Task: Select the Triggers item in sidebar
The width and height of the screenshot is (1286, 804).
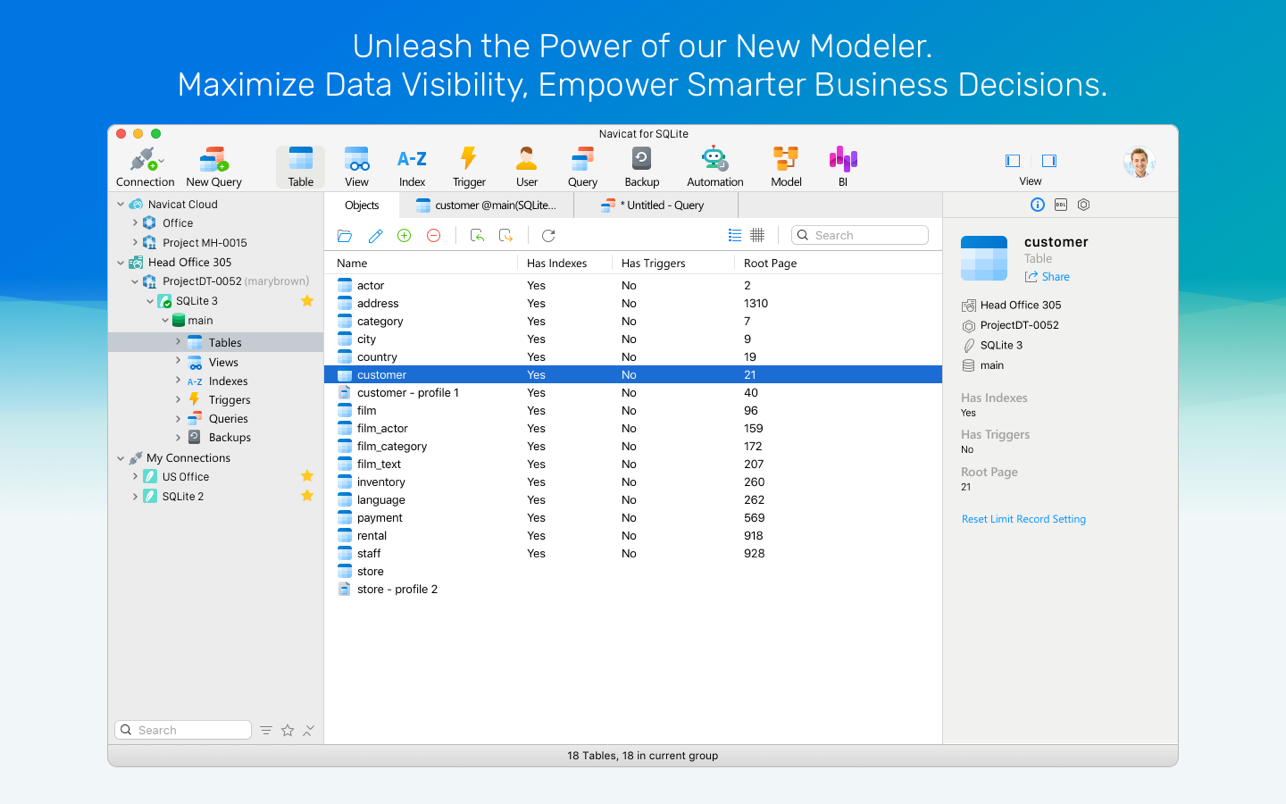Action: pos(229,400)
